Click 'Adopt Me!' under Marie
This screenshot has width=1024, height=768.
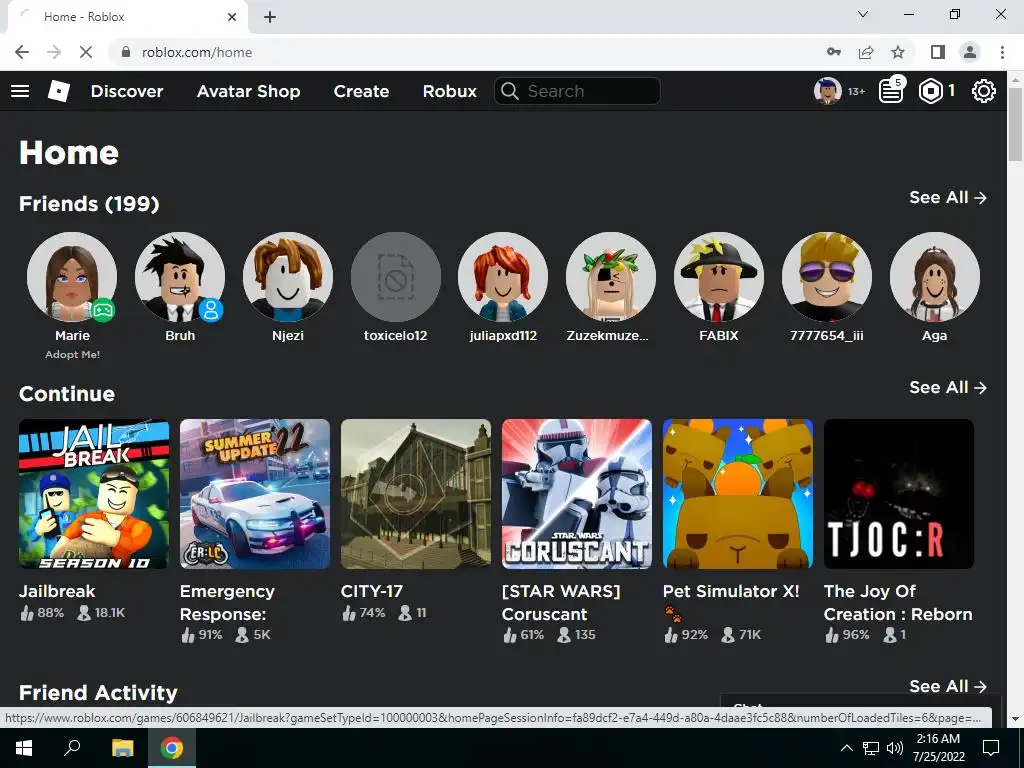pos(72,355)
